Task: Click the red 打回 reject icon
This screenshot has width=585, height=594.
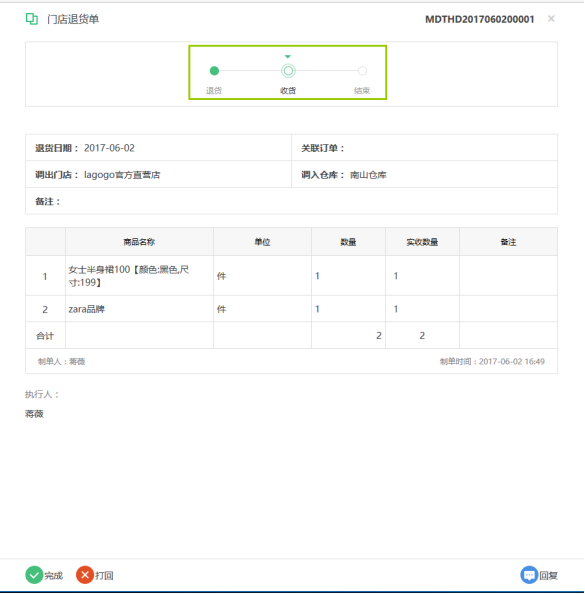Action: (85, 575)
